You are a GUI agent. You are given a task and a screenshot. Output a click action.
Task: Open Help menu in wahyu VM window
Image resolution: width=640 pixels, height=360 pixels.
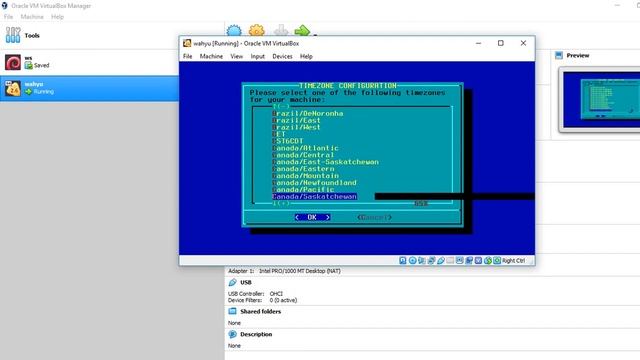point(306,56)
